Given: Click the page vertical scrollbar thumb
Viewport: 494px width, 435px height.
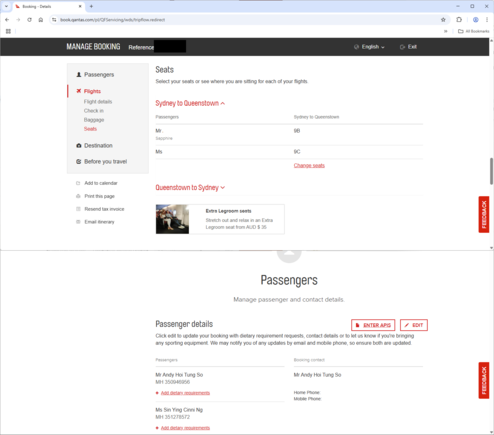Looking at the screenshot, I should pyautogui.click(x=491, y=171).
